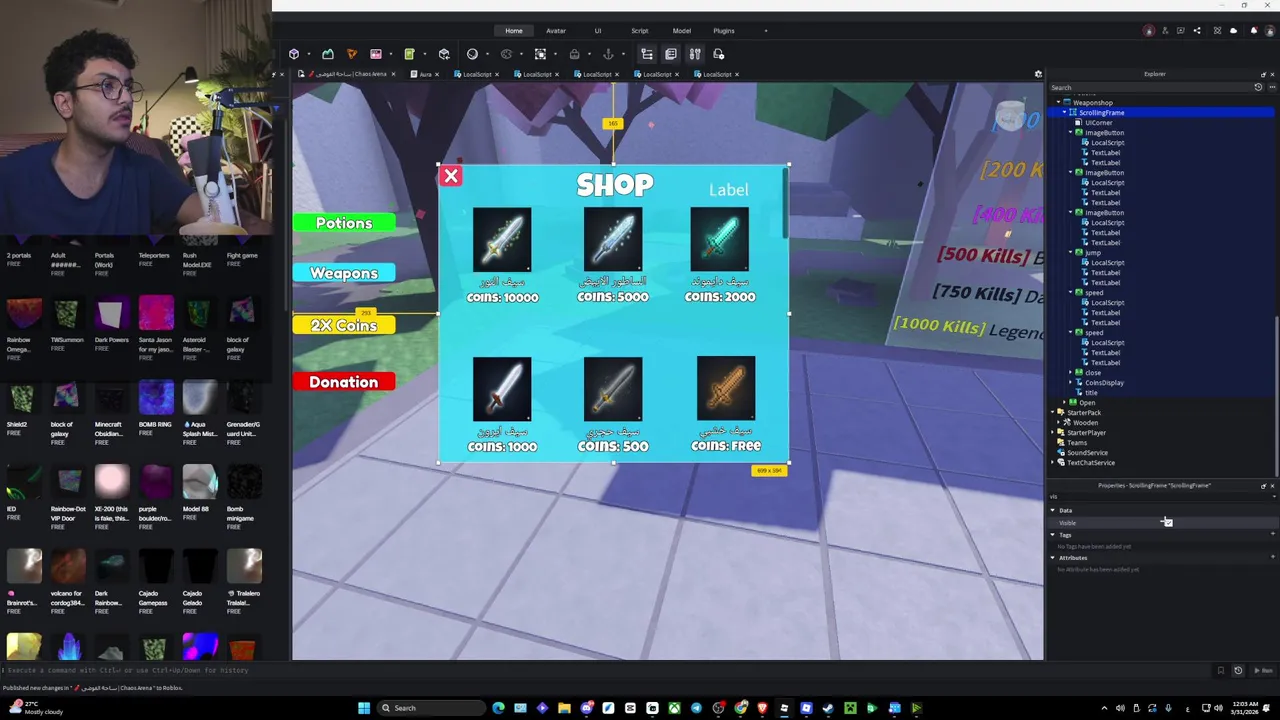Expand the StarterPlayer node arrow
Viewport: 1280px width, 720px height.
(1053, 433)
